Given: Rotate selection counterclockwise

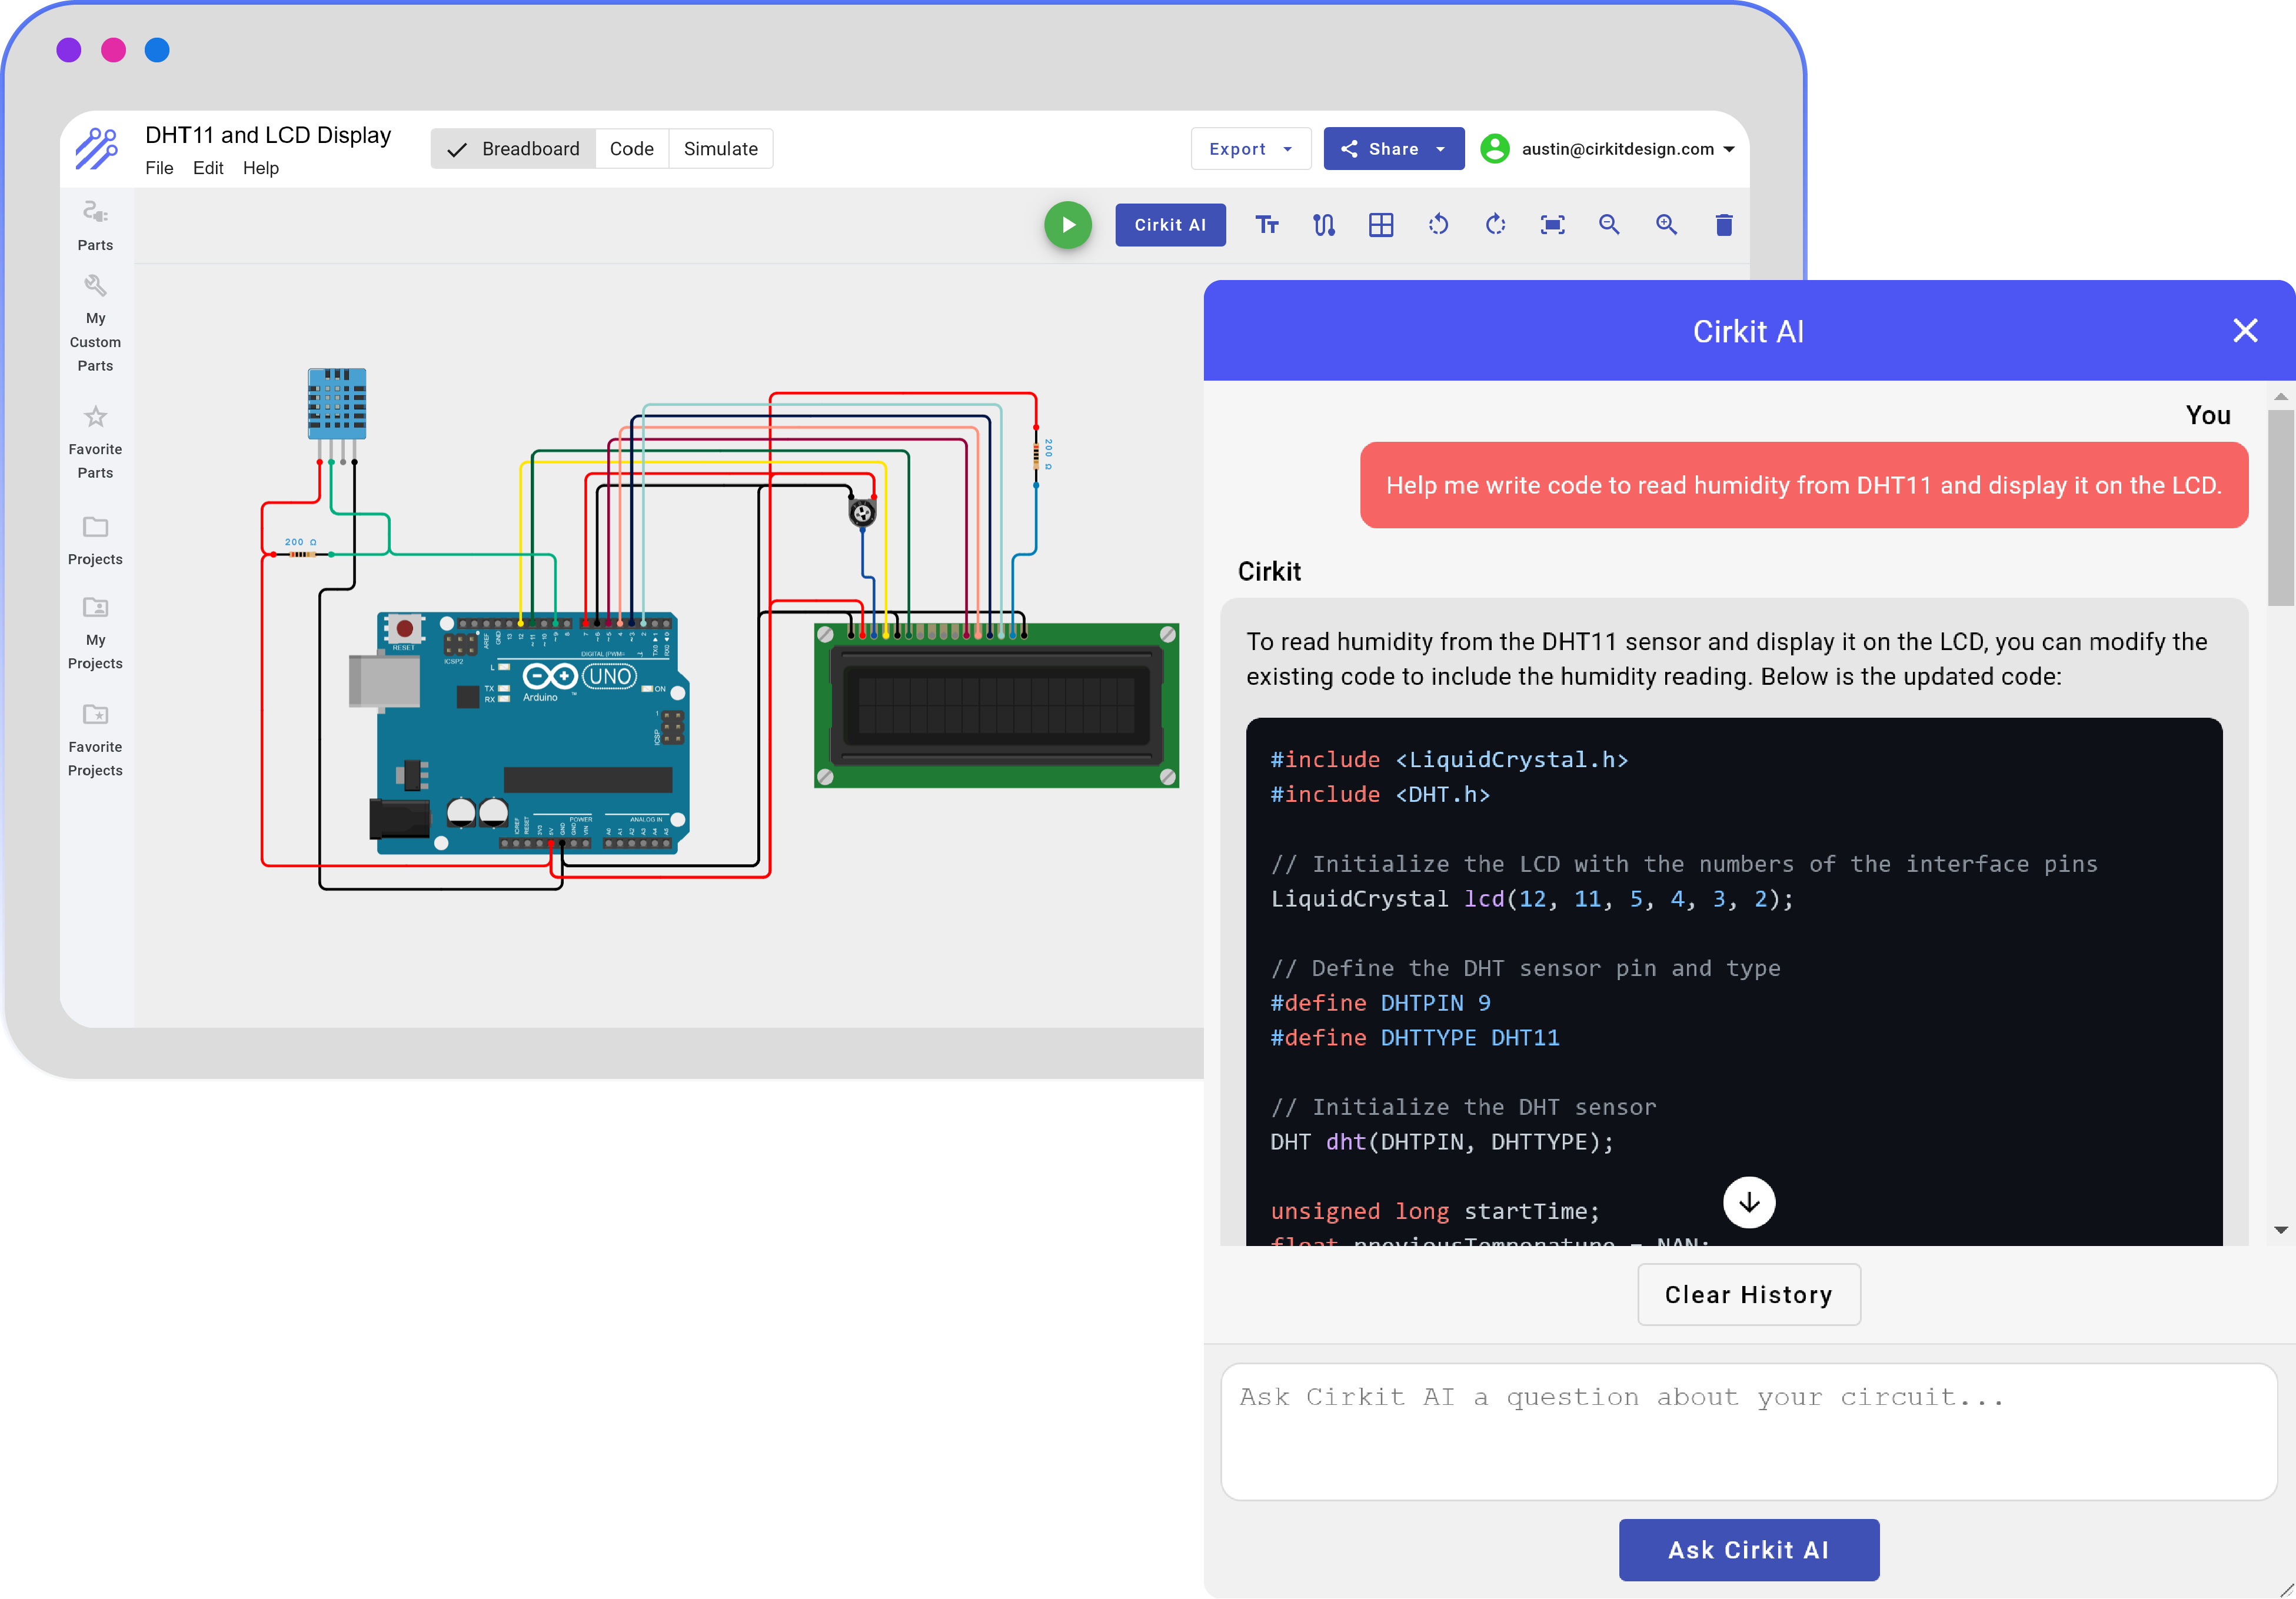Looking at the screenshot, I should point(1438,225).
